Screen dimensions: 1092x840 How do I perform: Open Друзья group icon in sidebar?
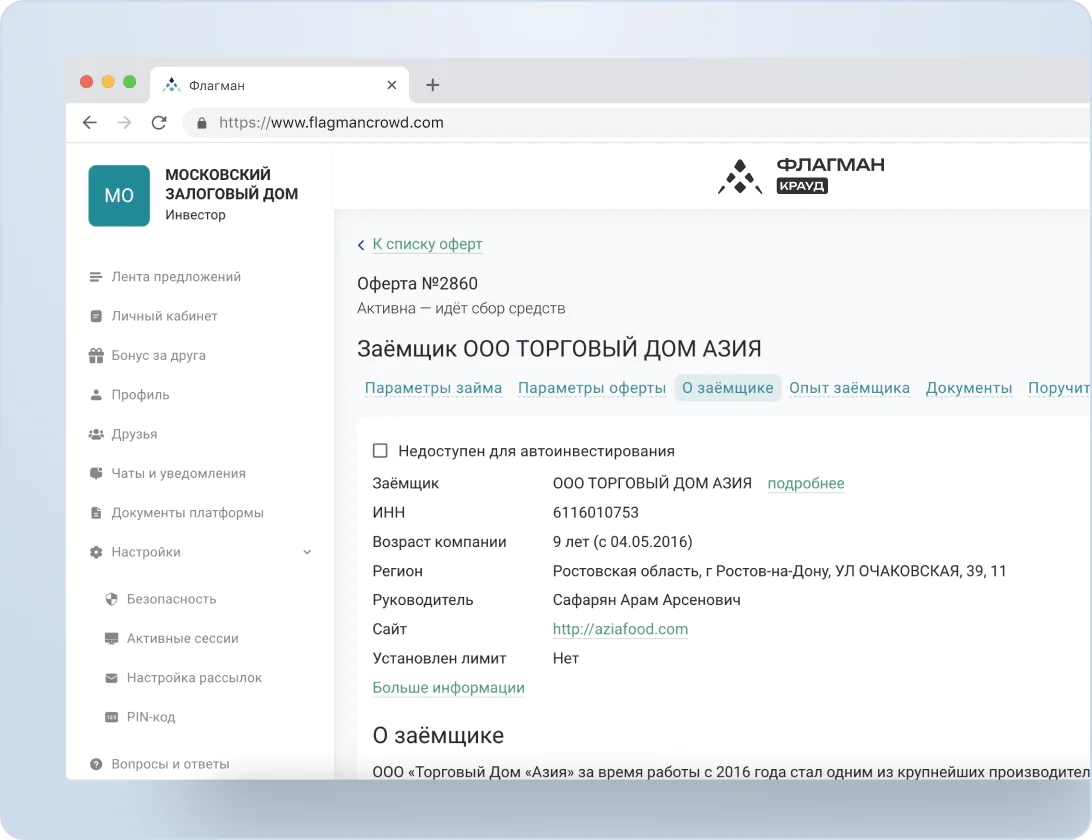point(96,434)
